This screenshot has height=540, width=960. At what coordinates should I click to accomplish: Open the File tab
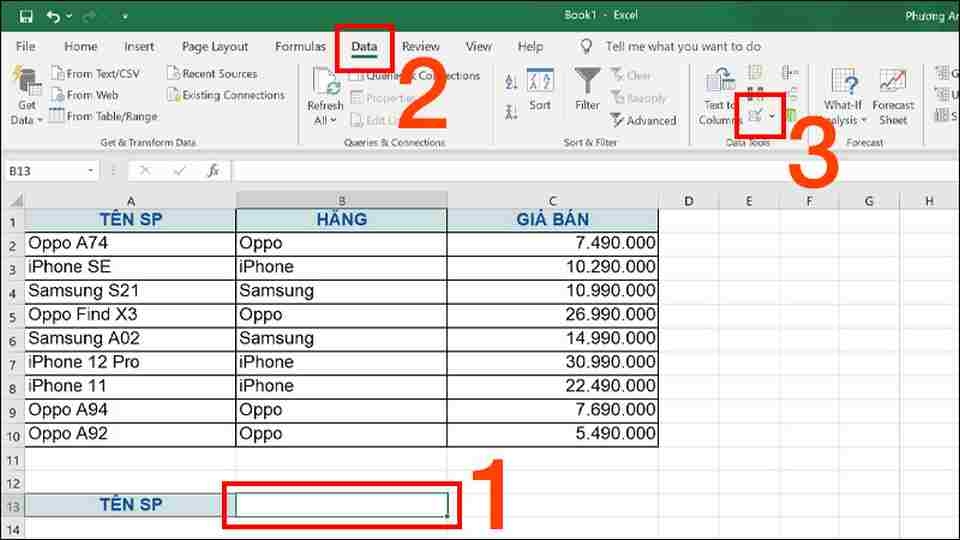point(26,47)
